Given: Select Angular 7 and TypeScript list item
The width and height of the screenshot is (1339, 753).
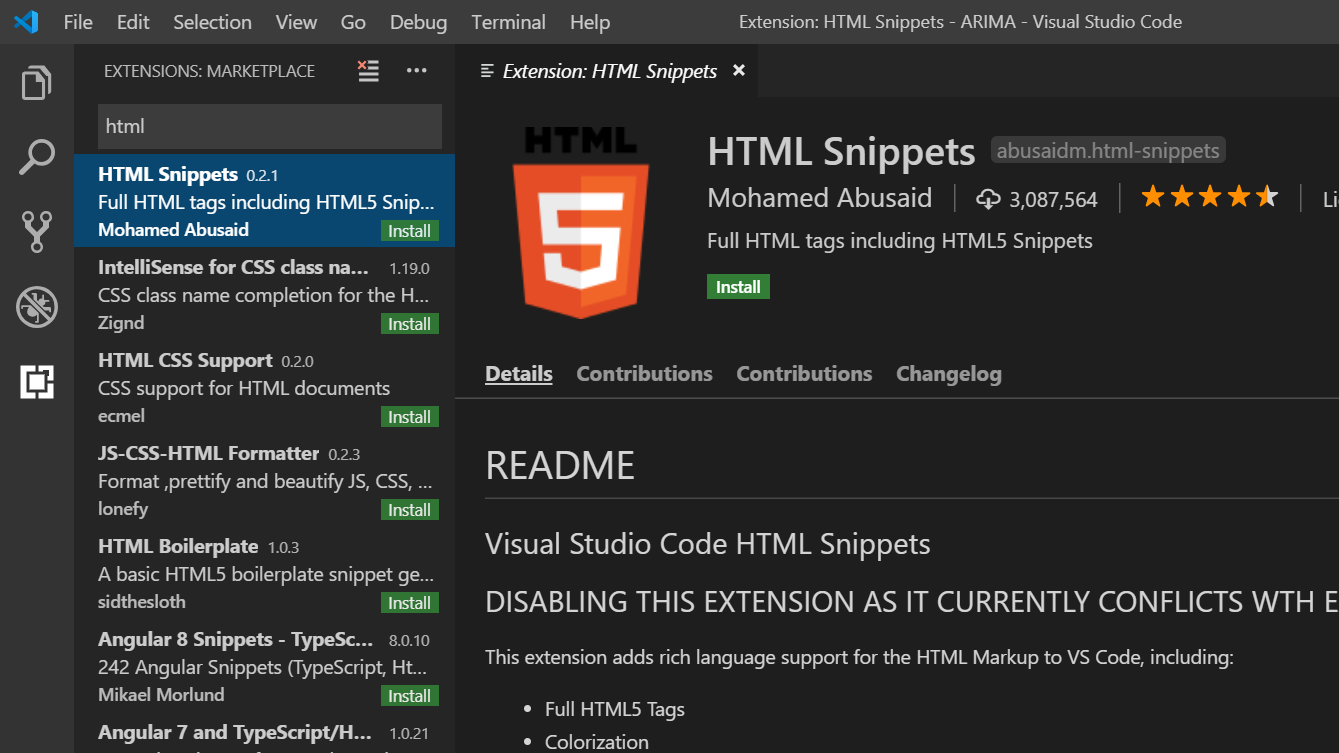Looking at the screenshot, I should coord(264,733).
